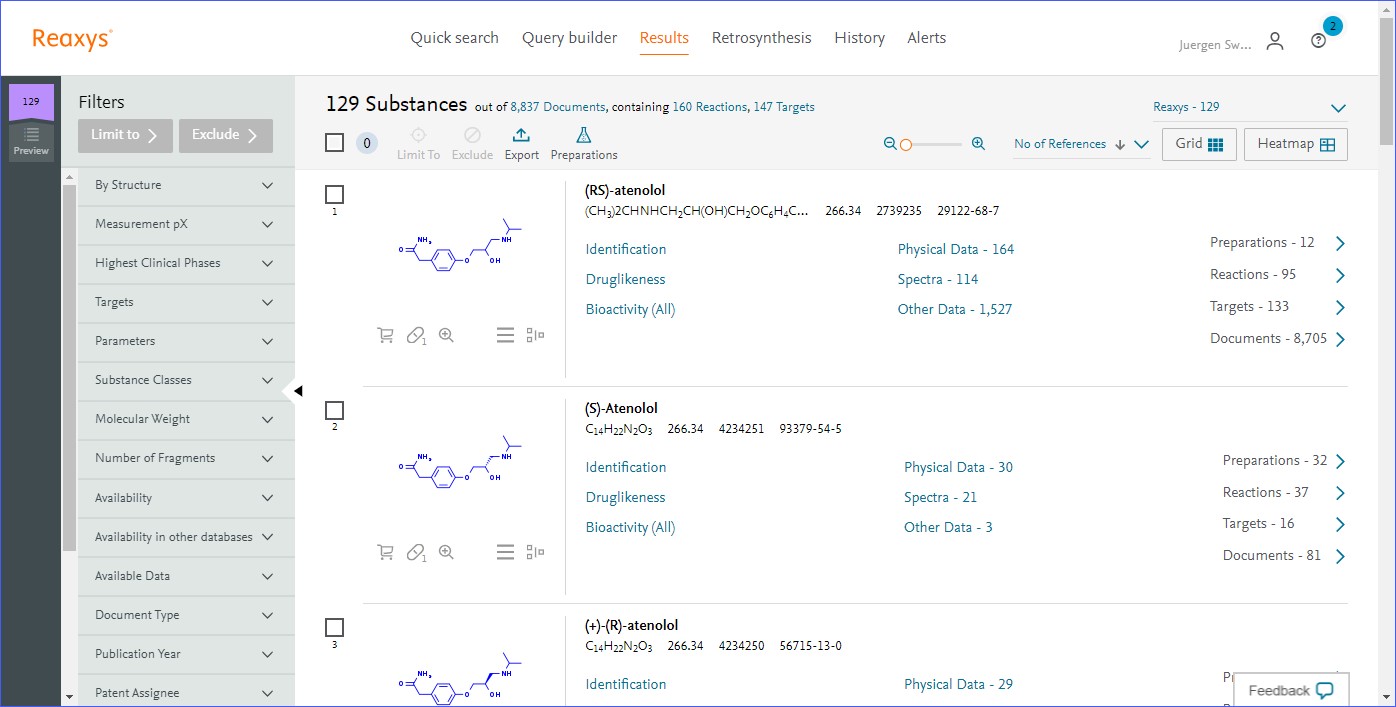Click the structure size zoom slider handle
The width and height of the screenshot is (1396, 707).
click(x=906, y=145)
